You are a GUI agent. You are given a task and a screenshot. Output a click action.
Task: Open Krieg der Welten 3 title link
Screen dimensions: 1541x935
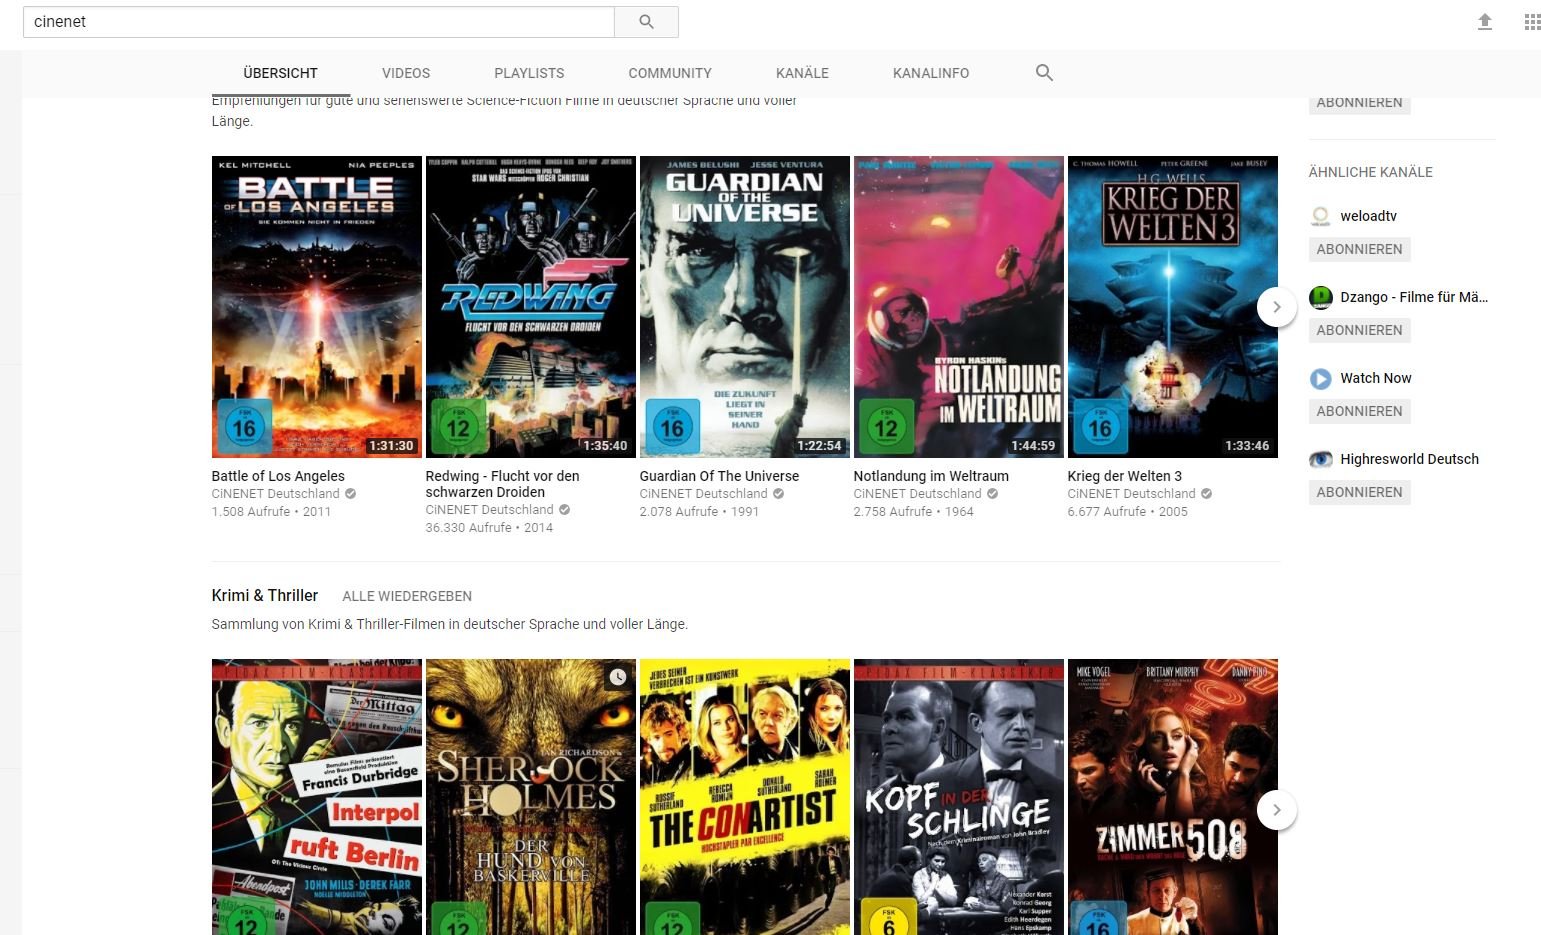coord(1125,476)
